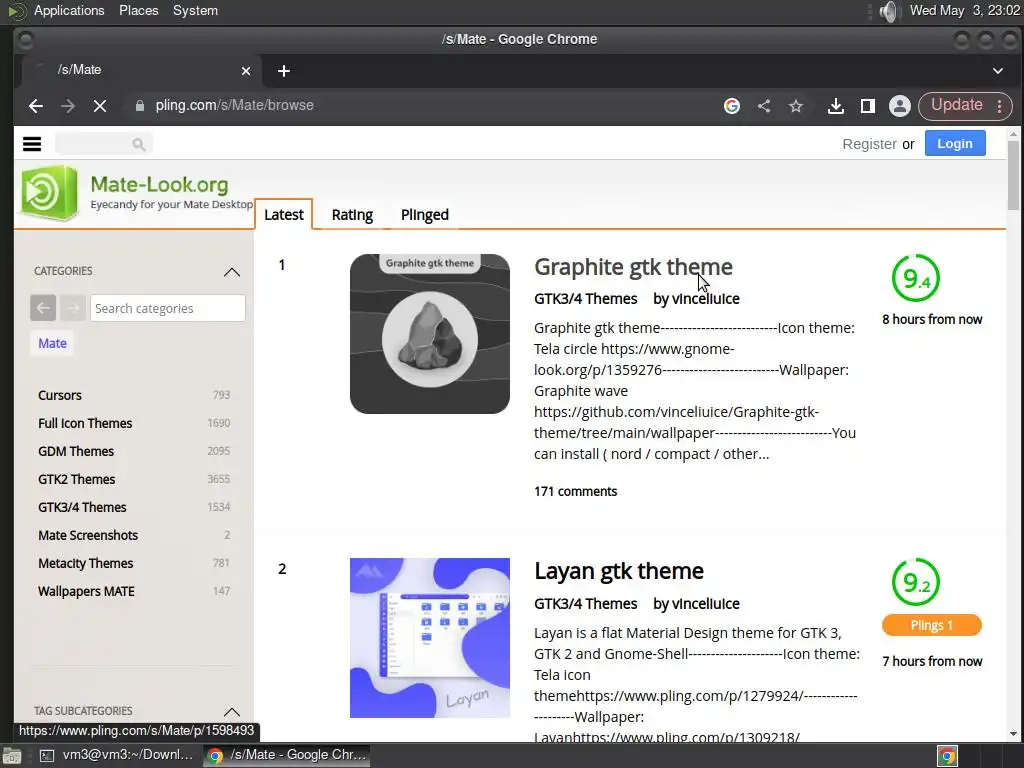Show desktop via bottom-left panel icon
The image size is (1024, 768).
tap(11, 756)
